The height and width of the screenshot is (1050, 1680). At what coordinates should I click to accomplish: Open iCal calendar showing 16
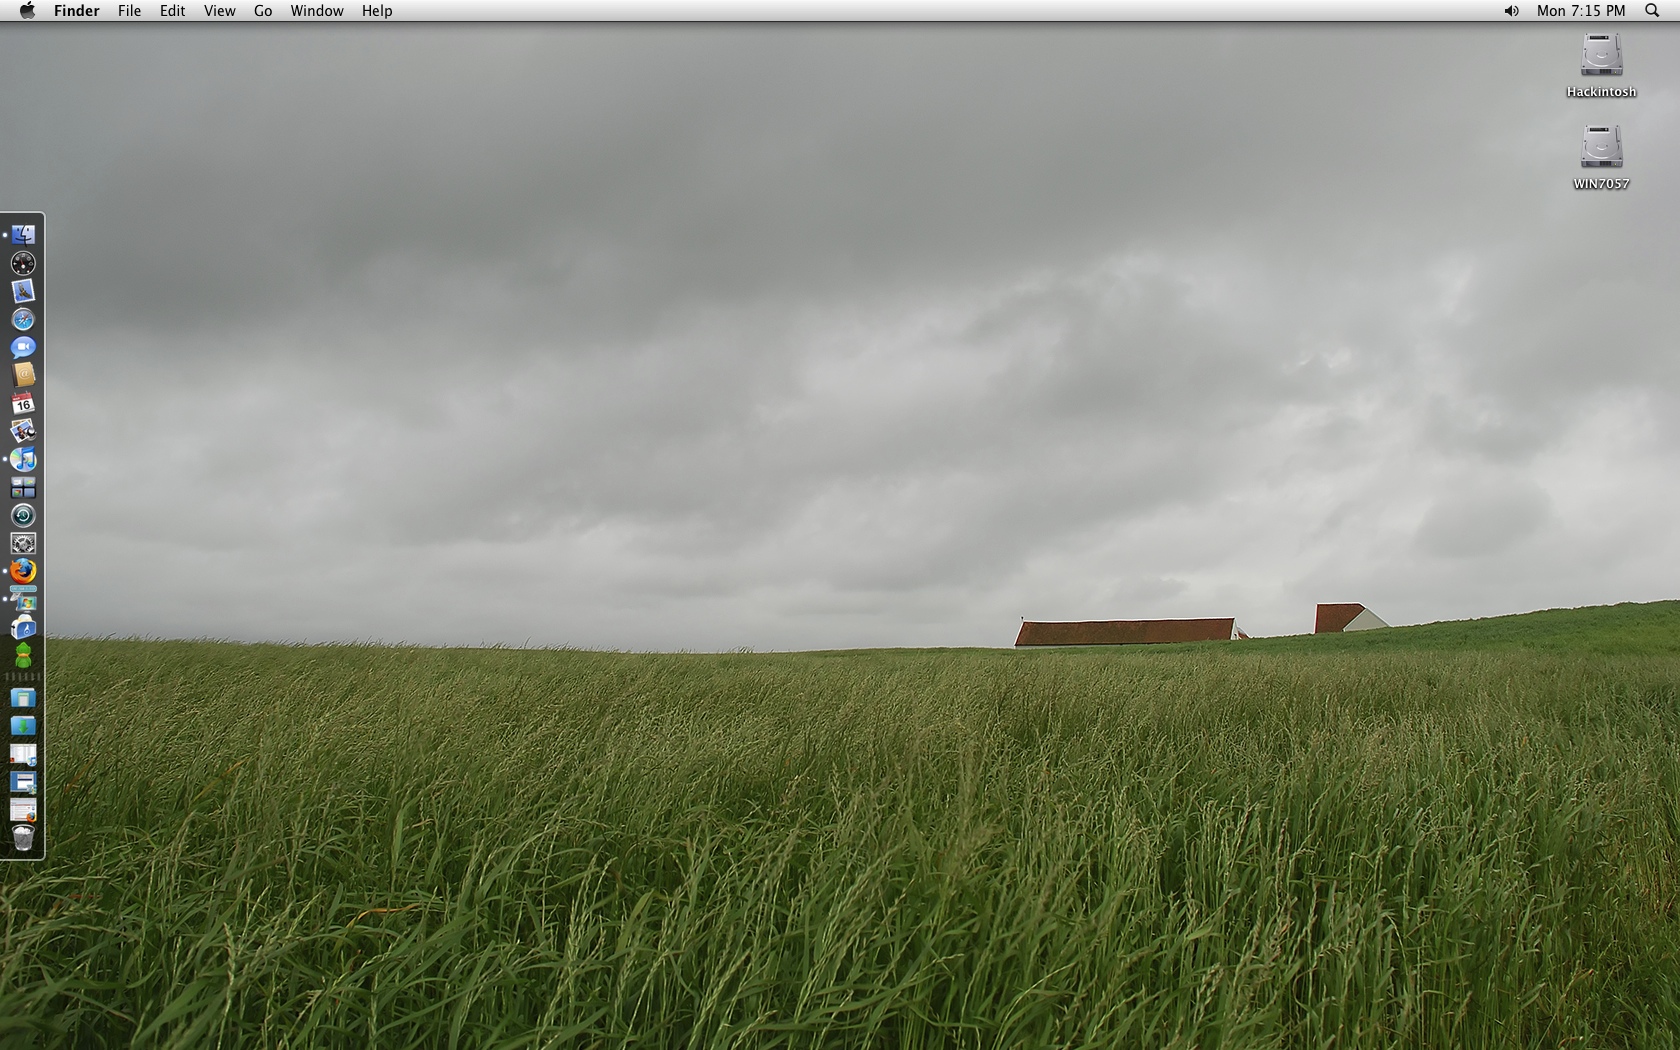click(x=23, y=403)
